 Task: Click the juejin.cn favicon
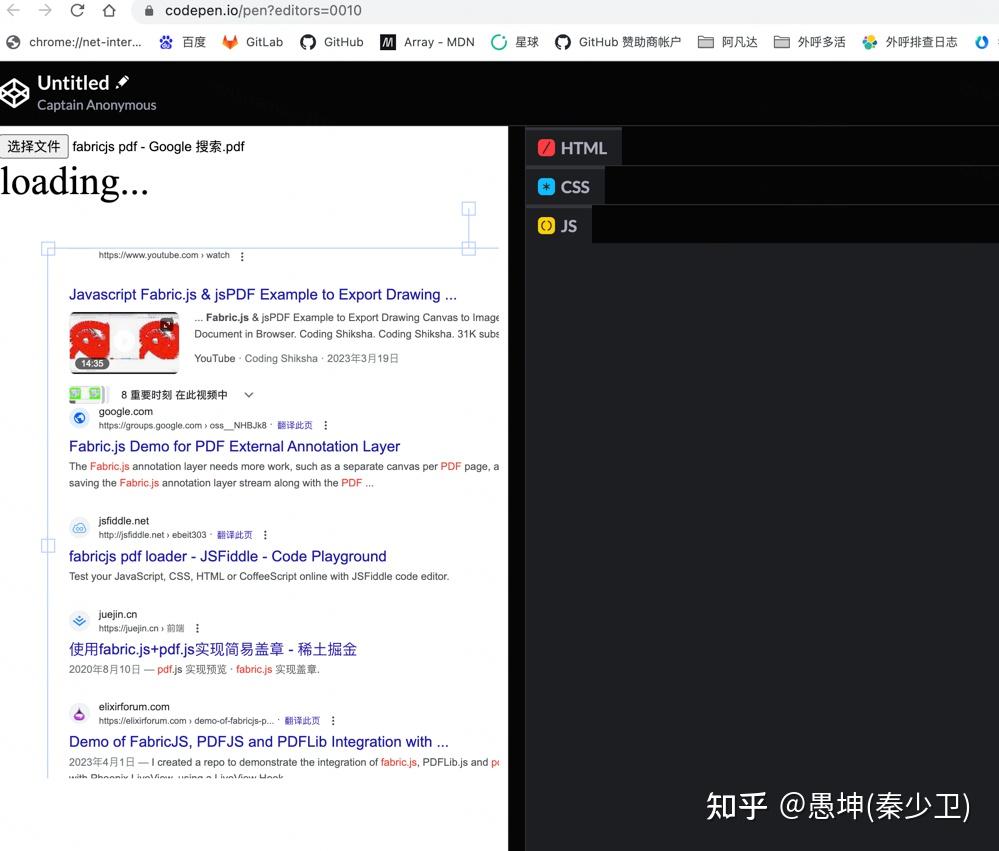point(79,620)
